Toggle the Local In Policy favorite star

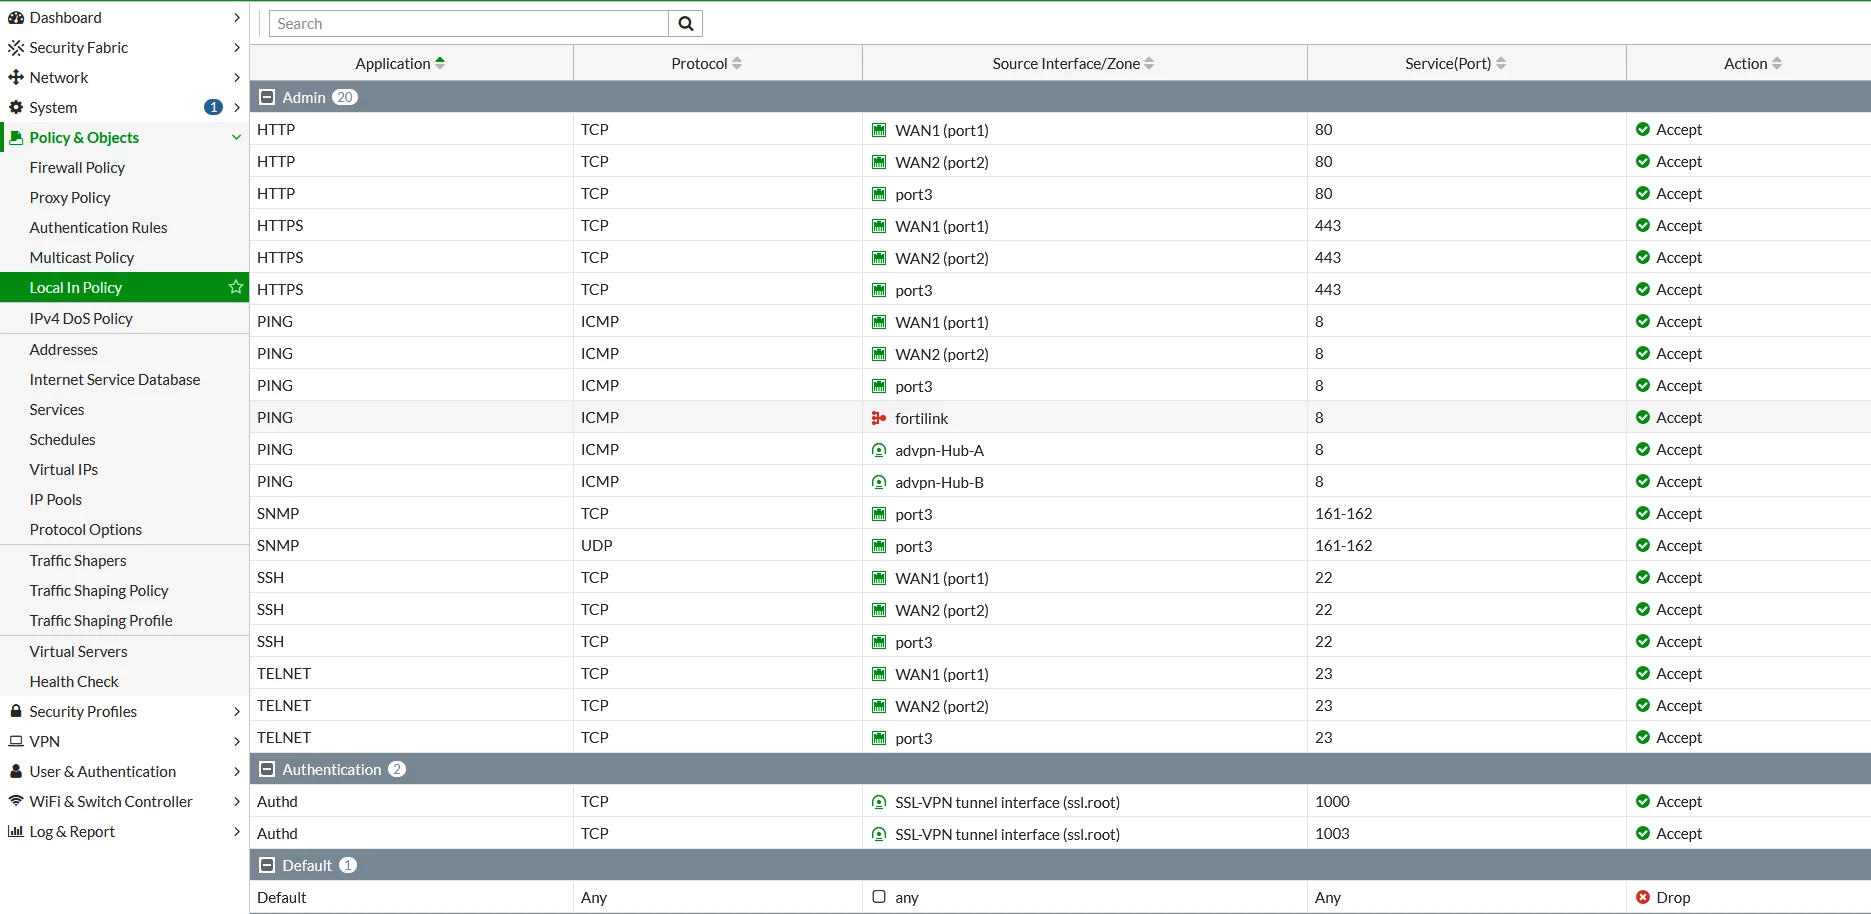click(x=236, y=287)
